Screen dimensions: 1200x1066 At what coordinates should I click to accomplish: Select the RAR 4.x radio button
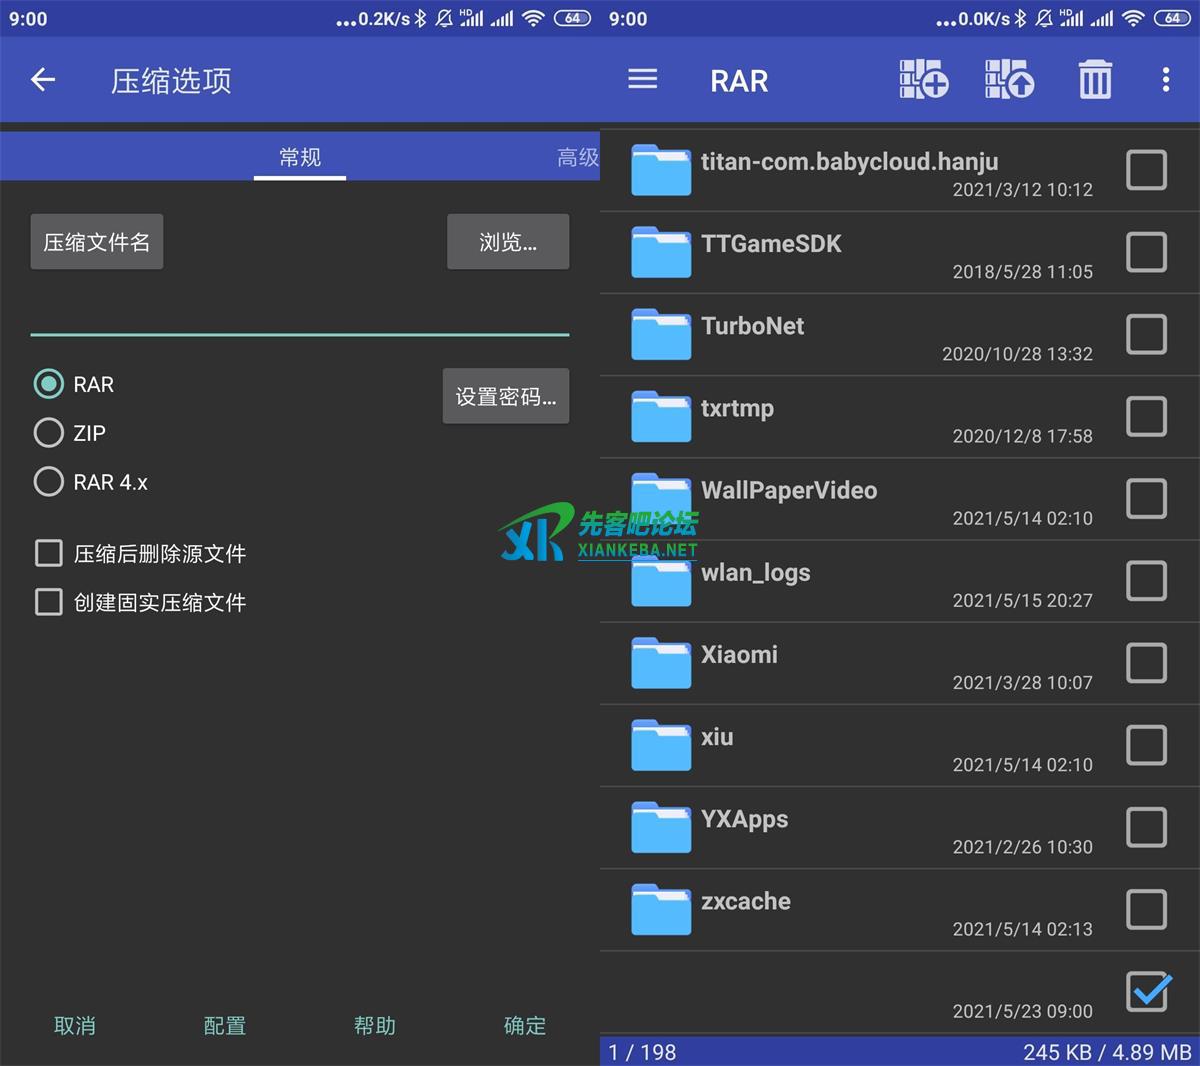coord(48,482)
